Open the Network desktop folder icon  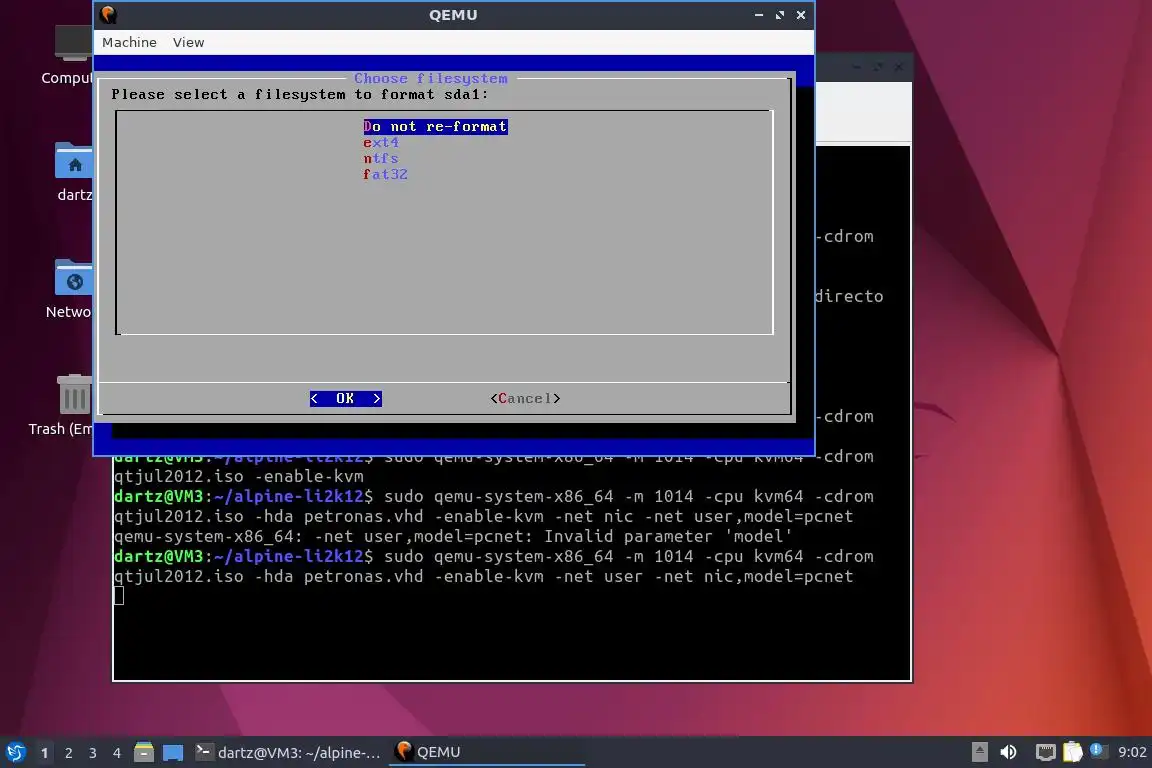tap(73, 277)
